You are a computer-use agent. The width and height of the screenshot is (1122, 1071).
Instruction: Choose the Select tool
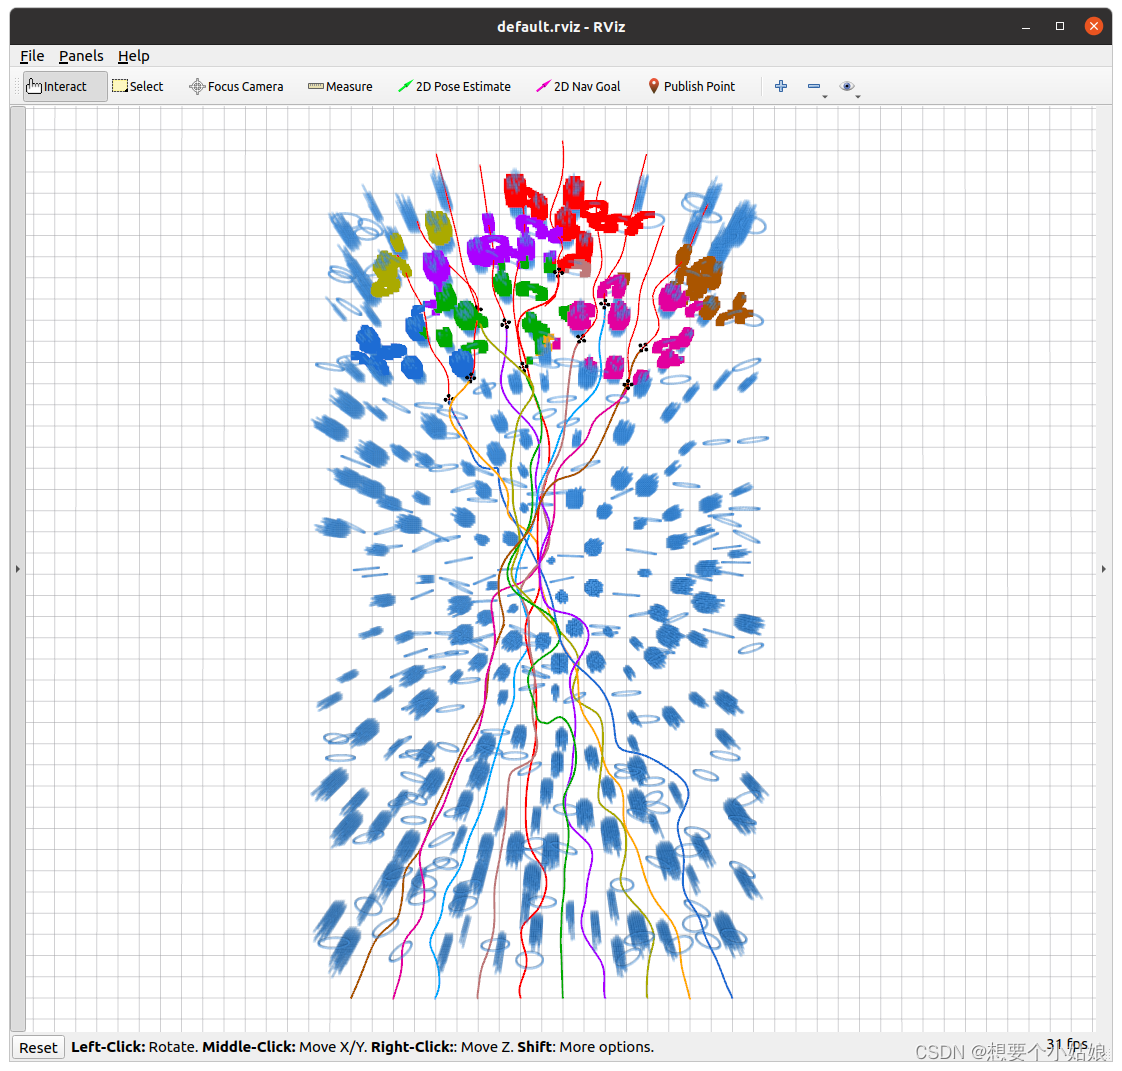(x=138, y=87)
